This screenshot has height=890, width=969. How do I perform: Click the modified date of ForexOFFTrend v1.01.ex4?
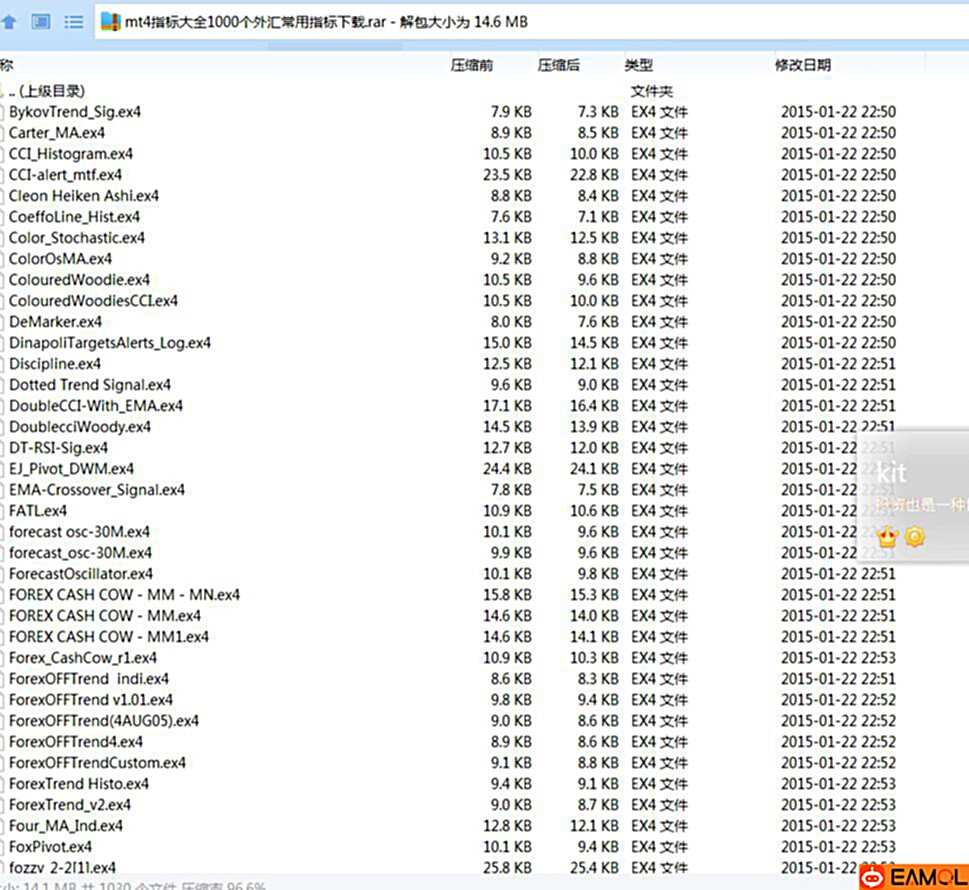[x=838, y=700]
